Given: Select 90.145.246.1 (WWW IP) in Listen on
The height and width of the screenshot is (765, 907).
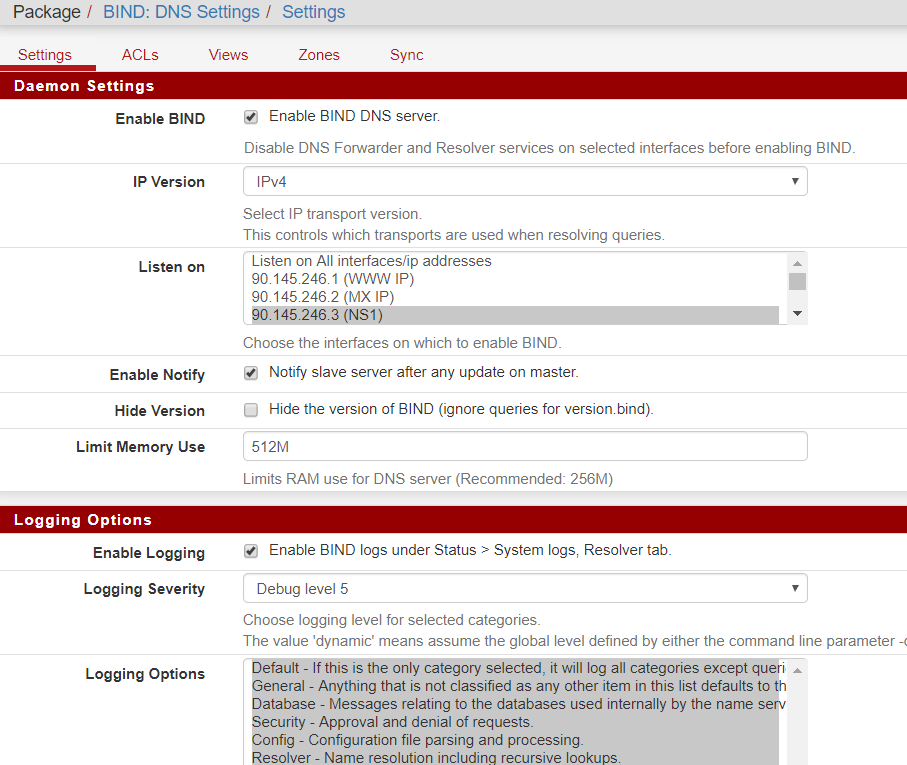Looking at the screenshot, I should click(515, 279).
